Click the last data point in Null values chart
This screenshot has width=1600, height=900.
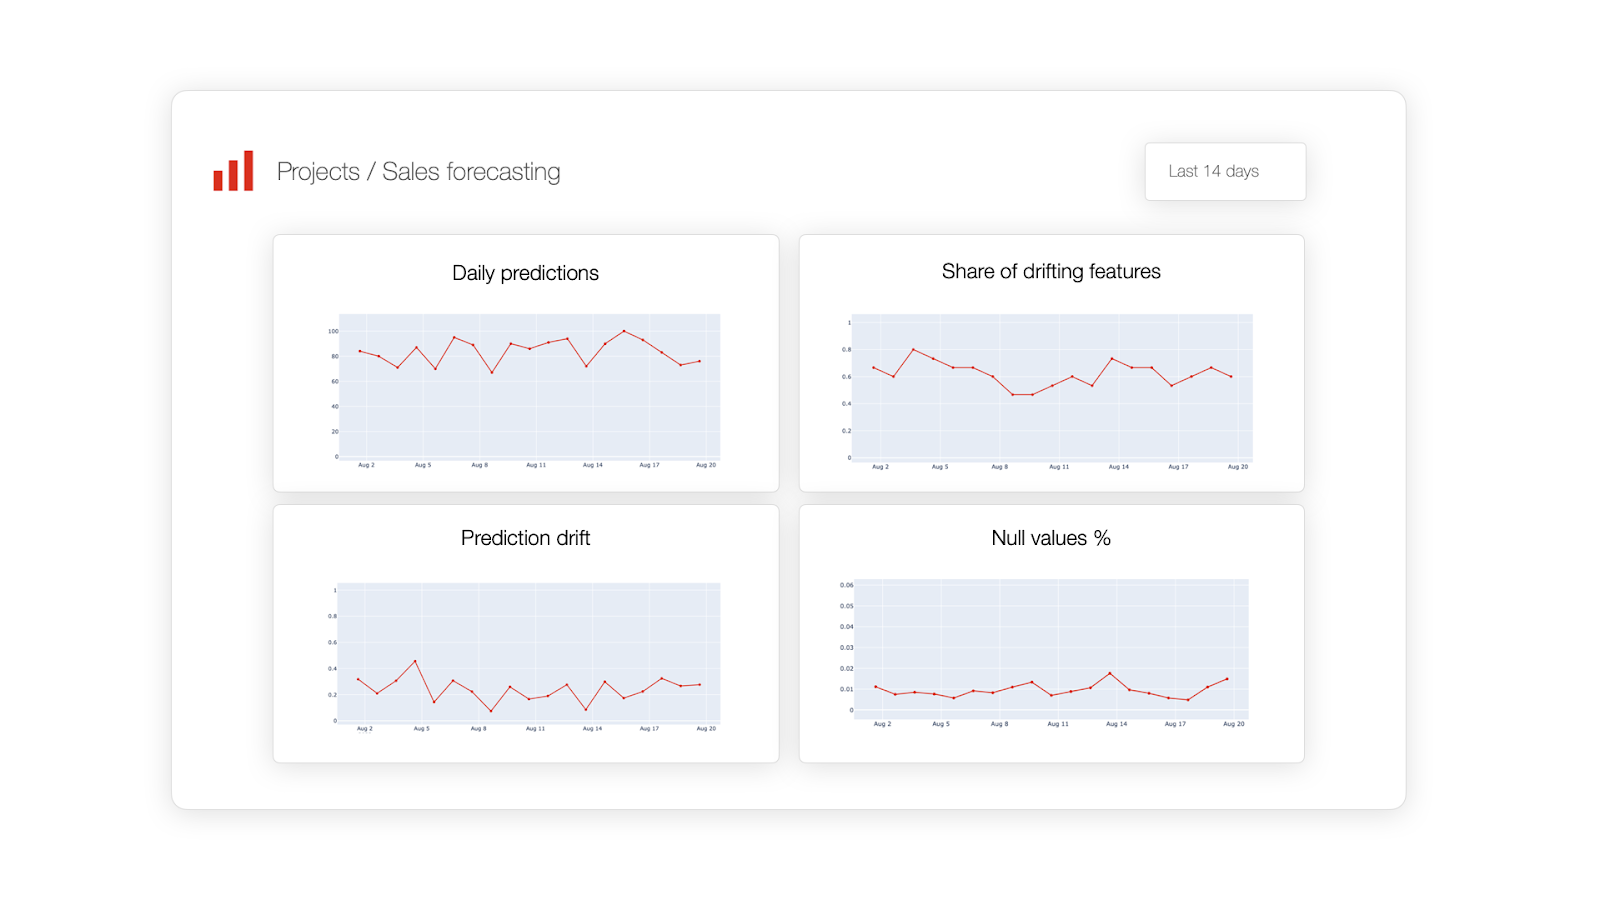1227,679
